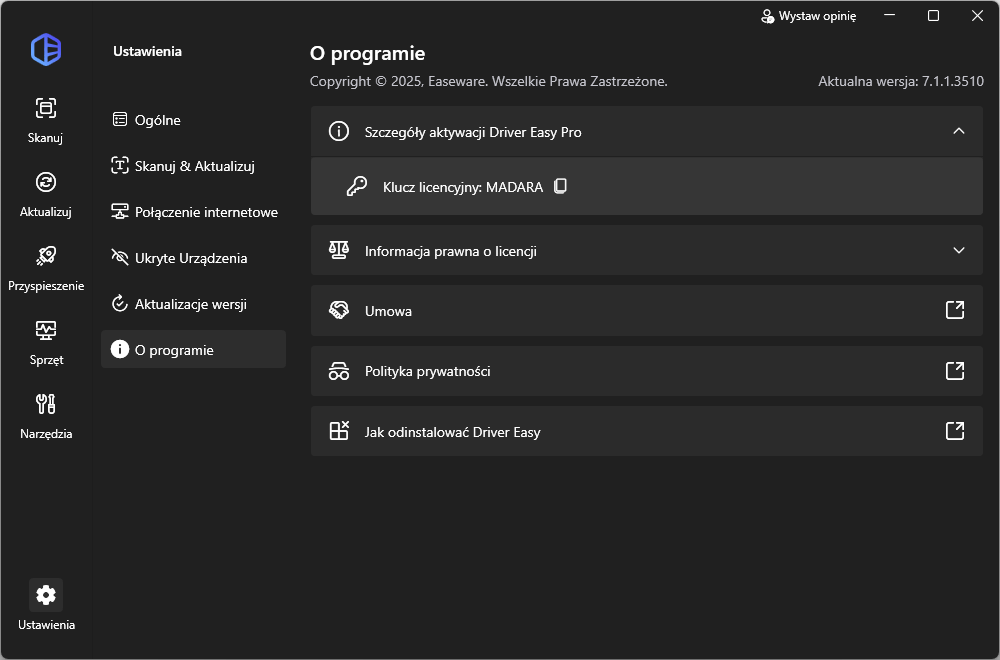The width and height of the screenshot is (1000, 660).
Task: Click the Ustawienia gear icon
Action: point(46,595)
